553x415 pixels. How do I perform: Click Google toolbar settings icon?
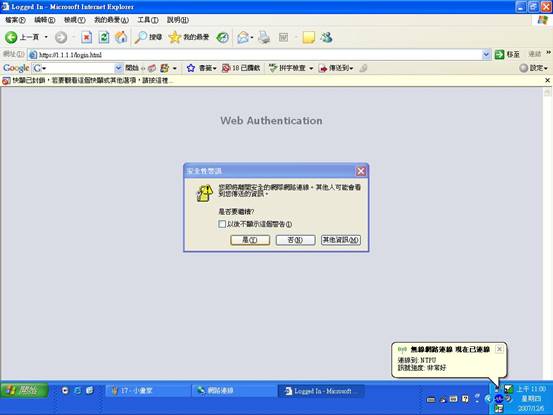click(x=524, y=68)
